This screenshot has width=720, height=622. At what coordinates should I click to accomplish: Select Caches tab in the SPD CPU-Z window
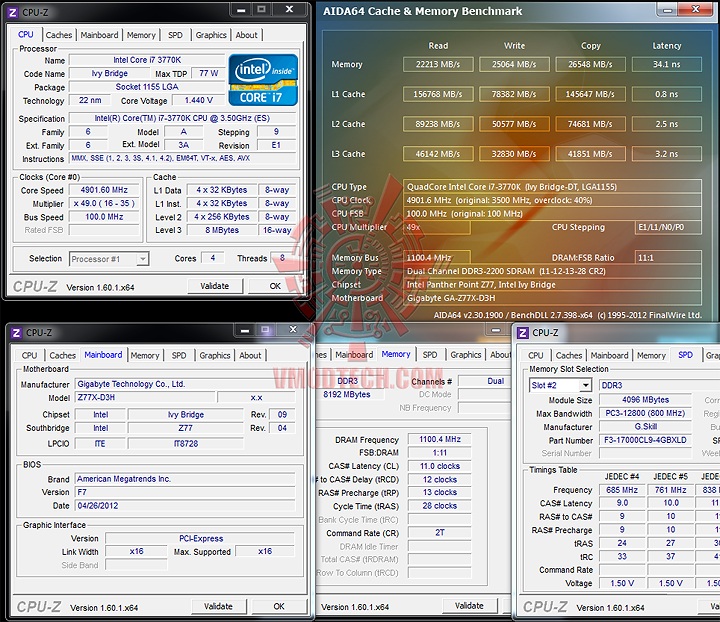569,355
